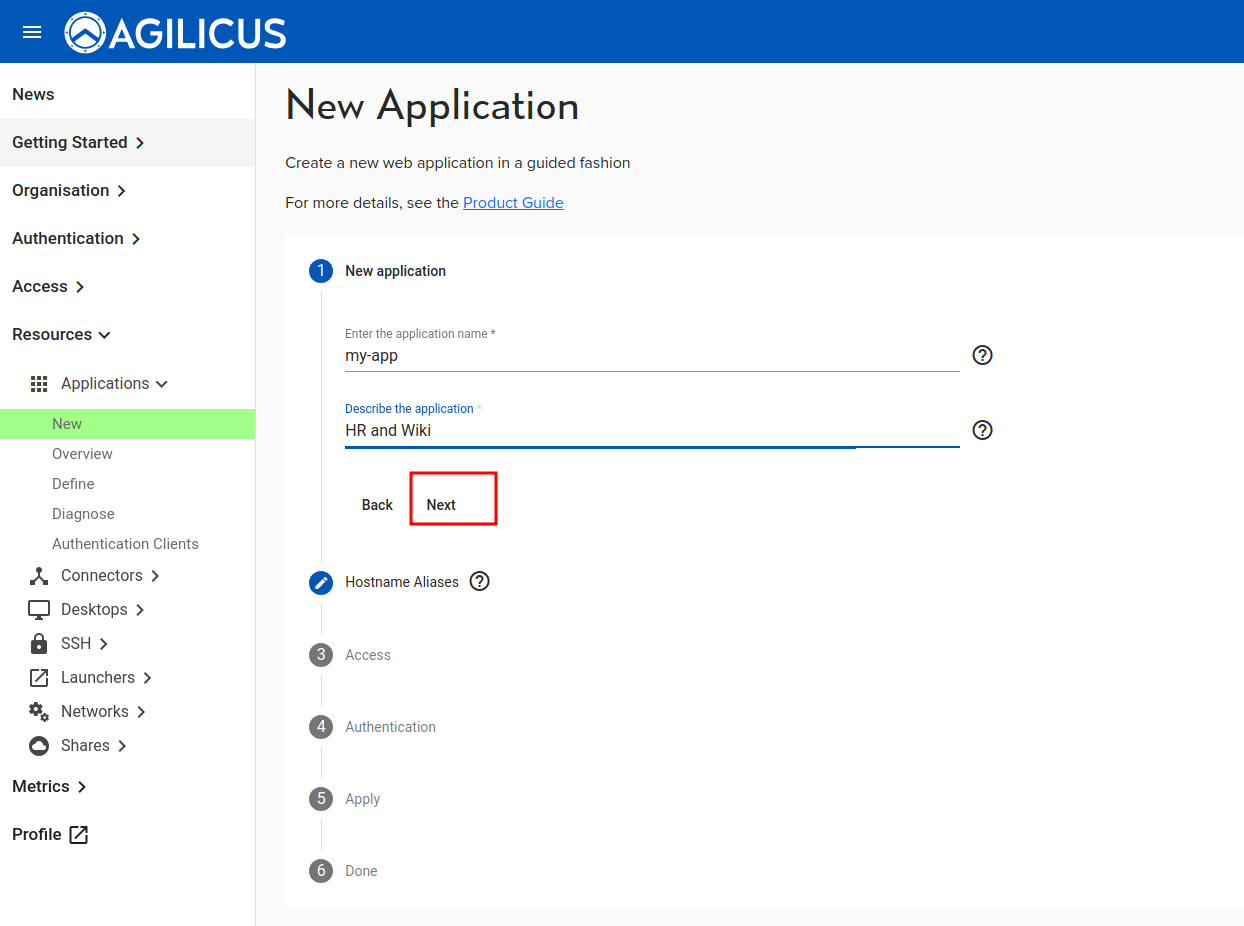
Task: Click the Agilicus logo
Action: click(x=176, y=33)
